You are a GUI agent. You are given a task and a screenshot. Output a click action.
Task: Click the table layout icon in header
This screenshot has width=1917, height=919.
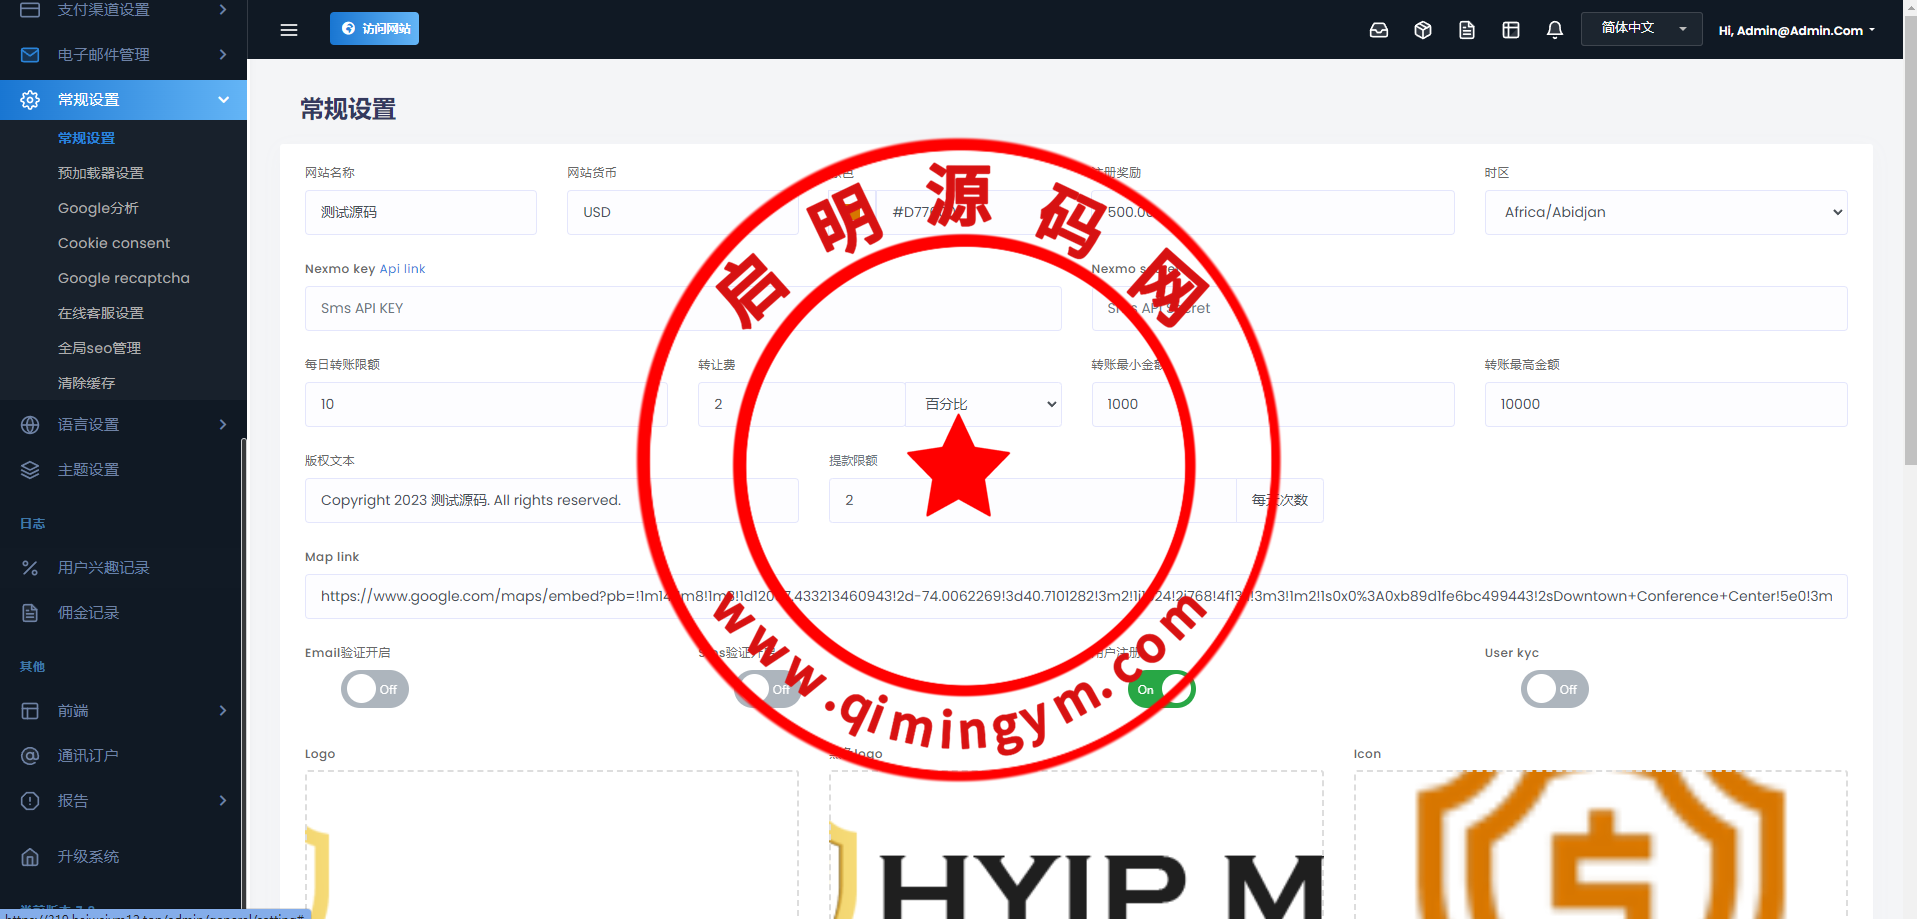(x=1511, y=30)
